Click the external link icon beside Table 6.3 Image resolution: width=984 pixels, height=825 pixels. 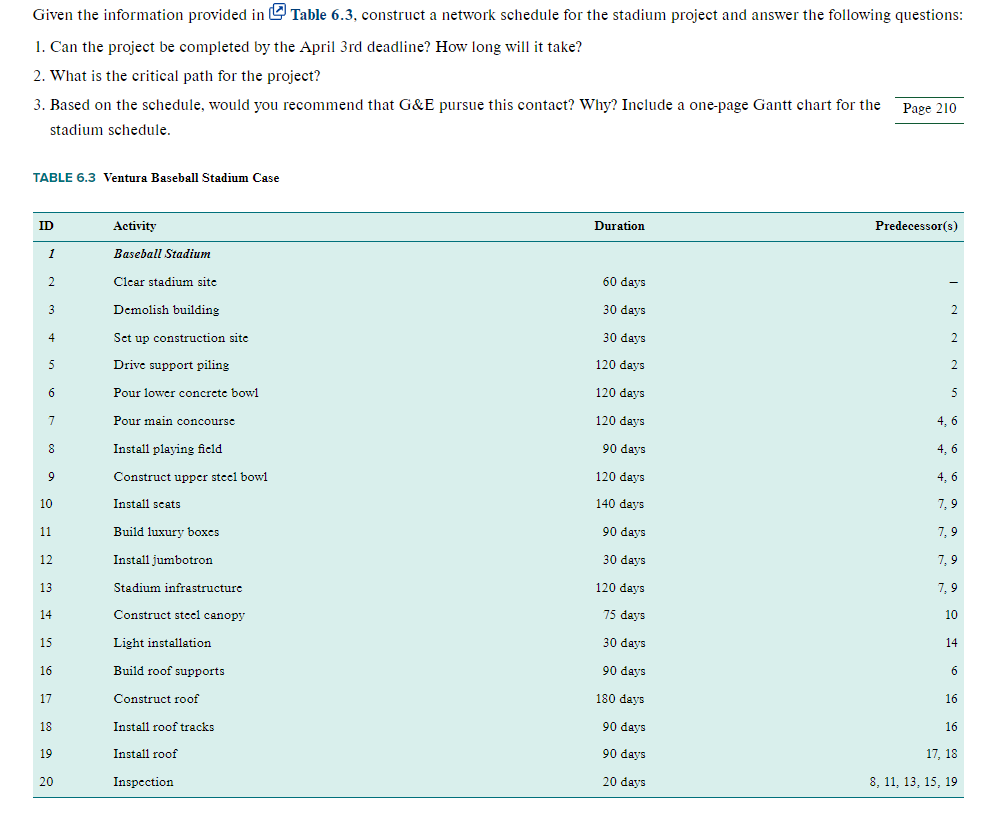click(285, 13)
